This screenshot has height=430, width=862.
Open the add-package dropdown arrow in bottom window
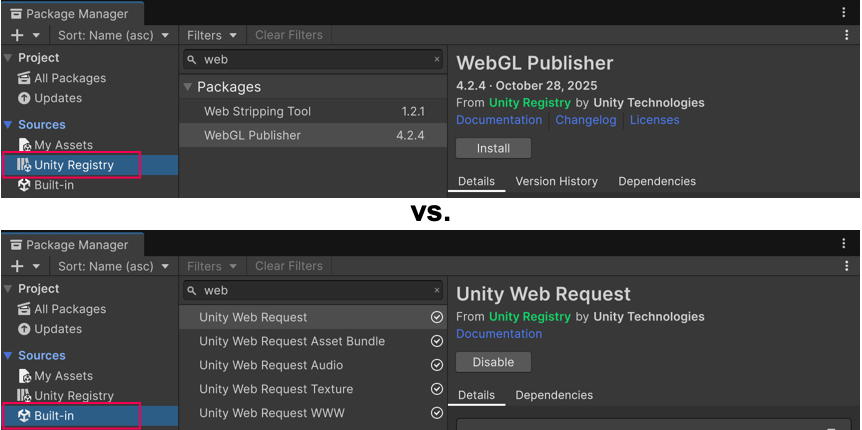(36, 266)
